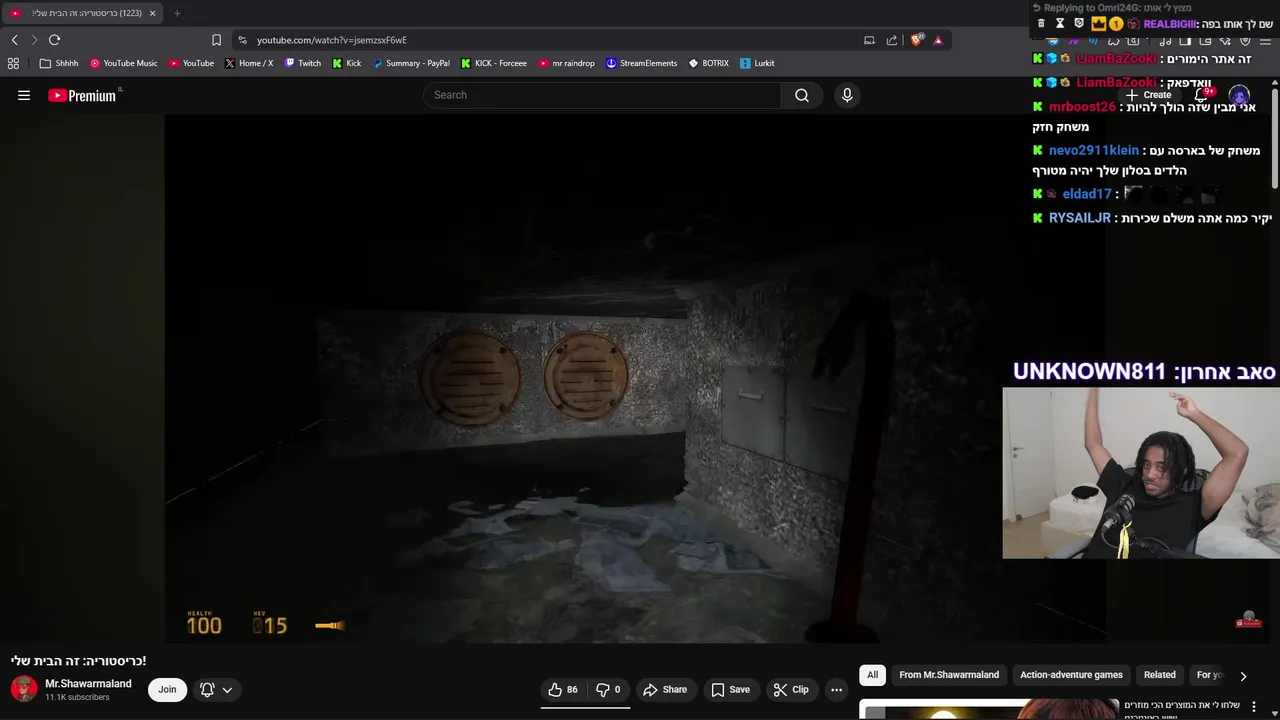The width and height of the screenshot is (1280, 720).
Task: Open Brave Rewards triangle icon
Action: 938,40
